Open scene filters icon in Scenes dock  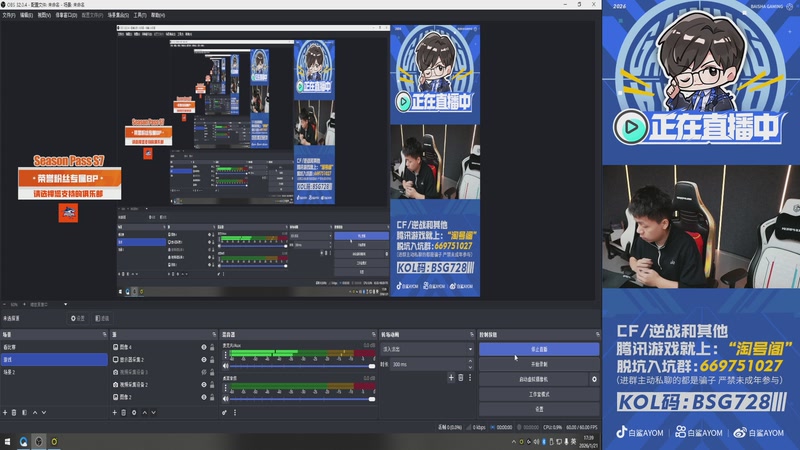[x=24, y=412]
